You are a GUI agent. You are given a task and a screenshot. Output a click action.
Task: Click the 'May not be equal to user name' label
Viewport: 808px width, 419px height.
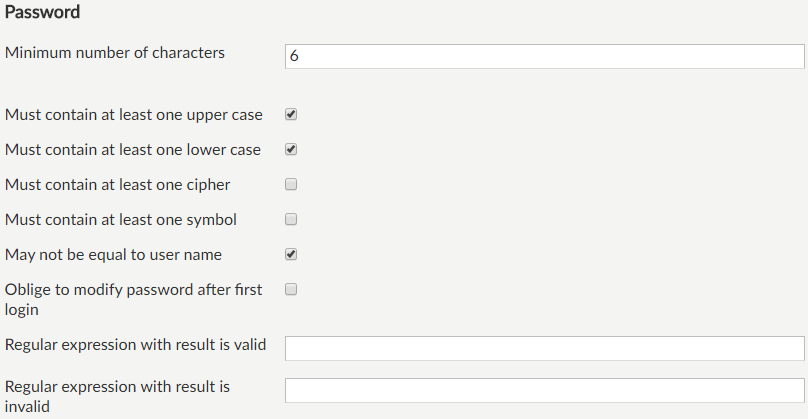click(113, 255)
